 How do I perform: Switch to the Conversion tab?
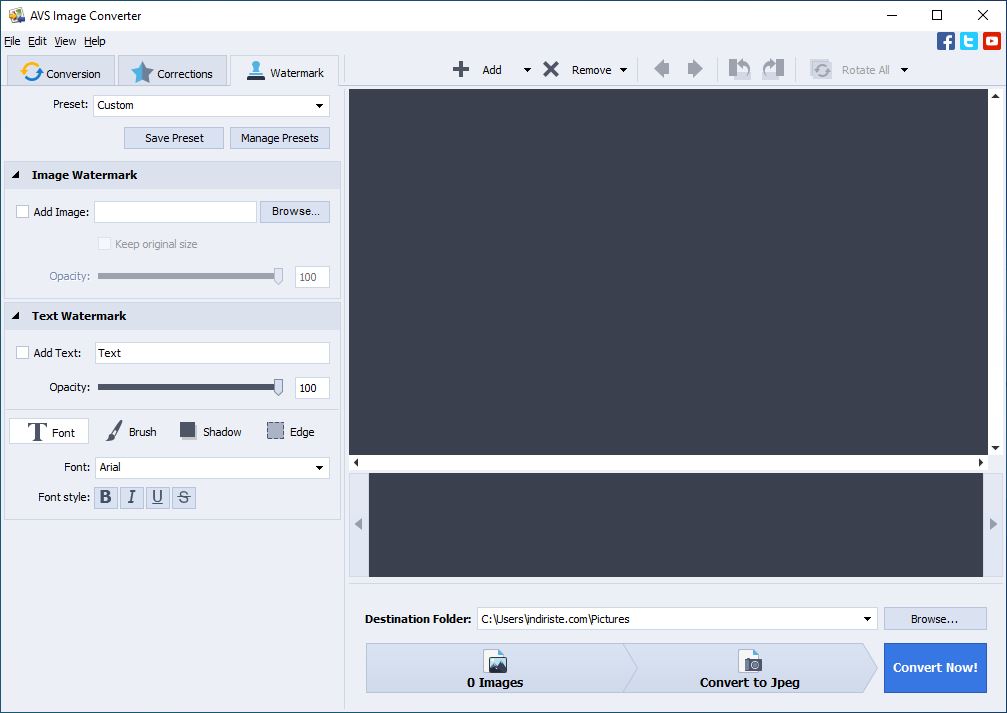coord(61,71)
